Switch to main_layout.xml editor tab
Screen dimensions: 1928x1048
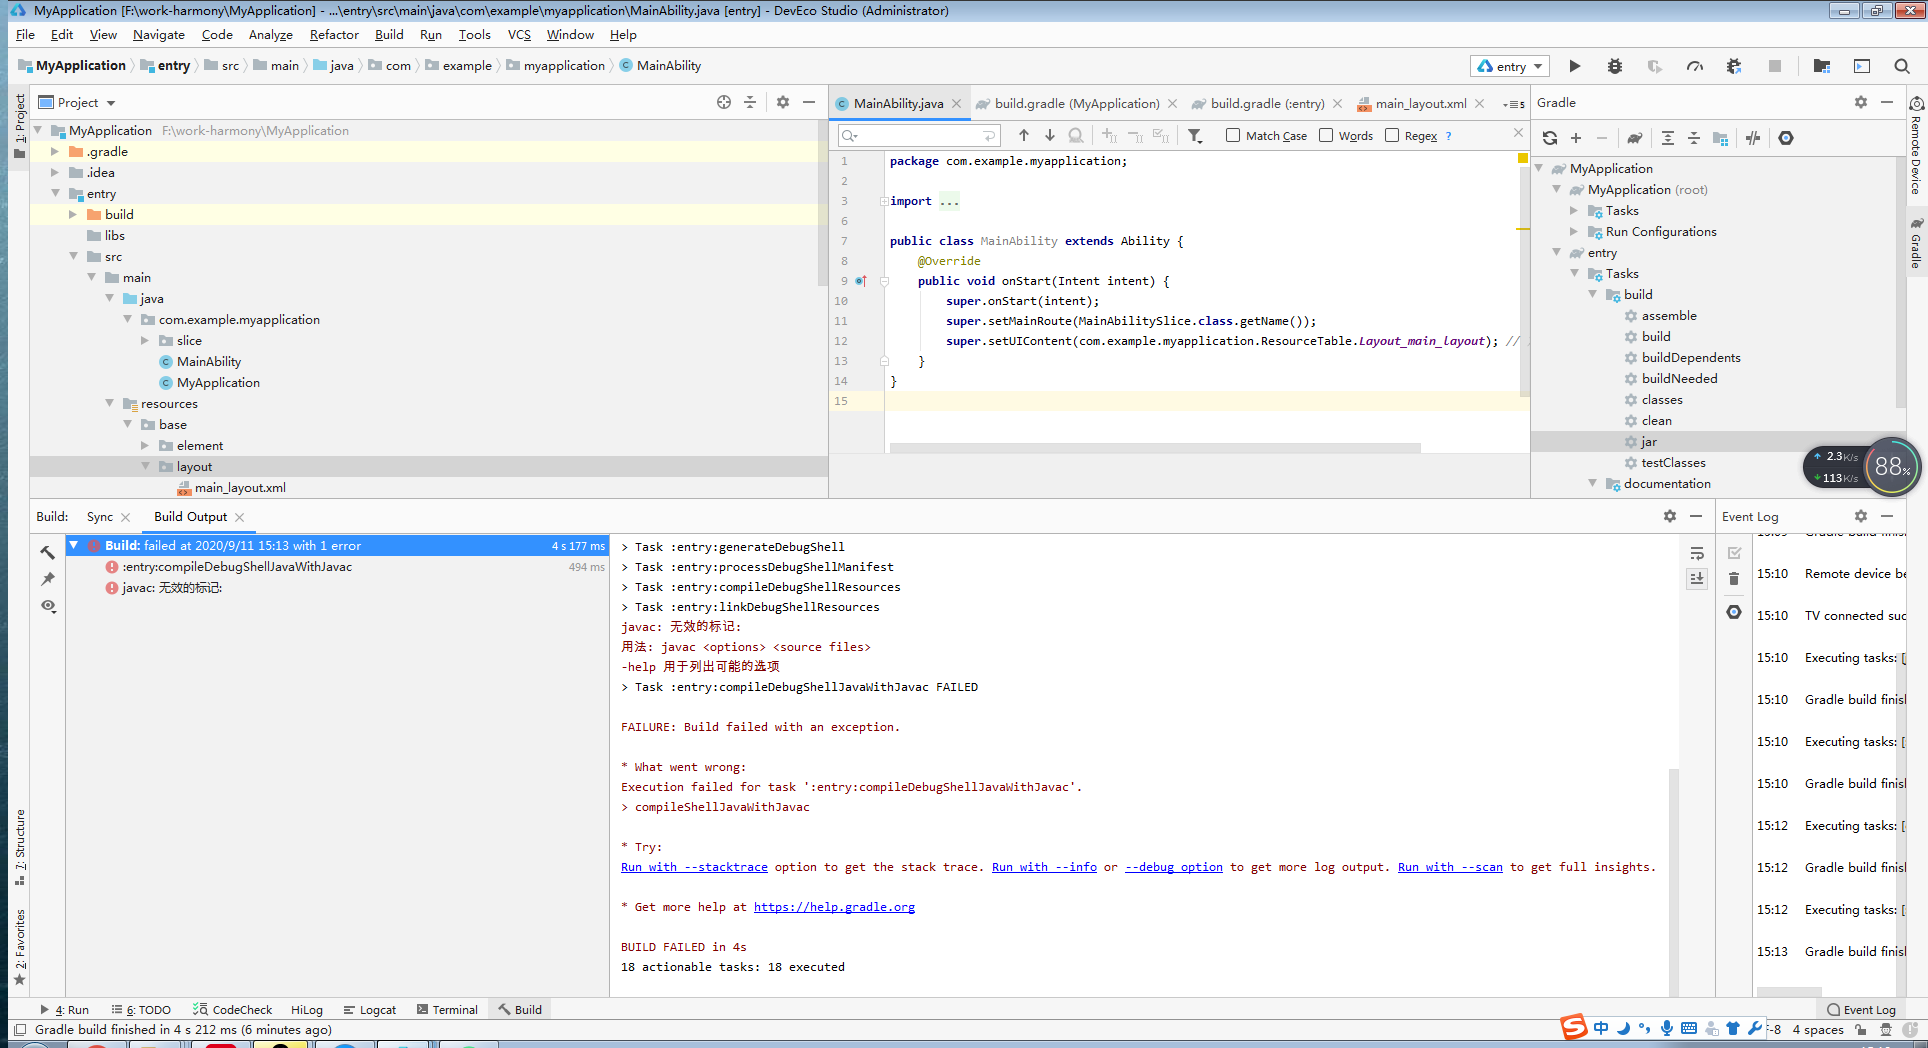tap(1420, 103)
